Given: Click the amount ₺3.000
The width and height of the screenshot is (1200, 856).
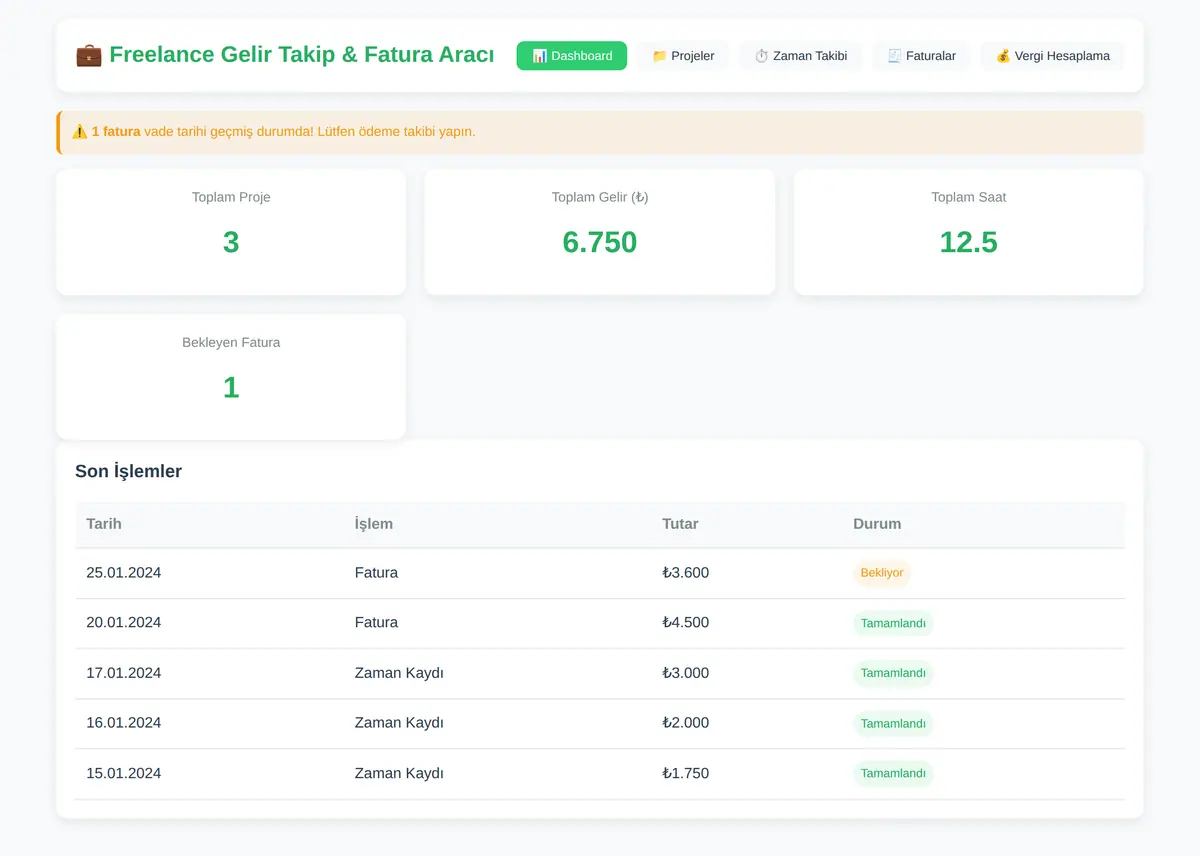Looking at the screenshot, I should [686, 673].
